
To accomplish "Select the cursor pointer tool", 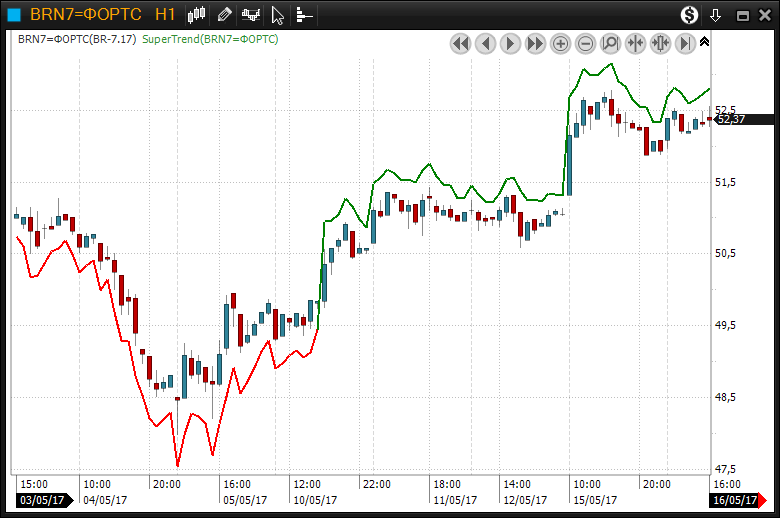I will [278, 14].
